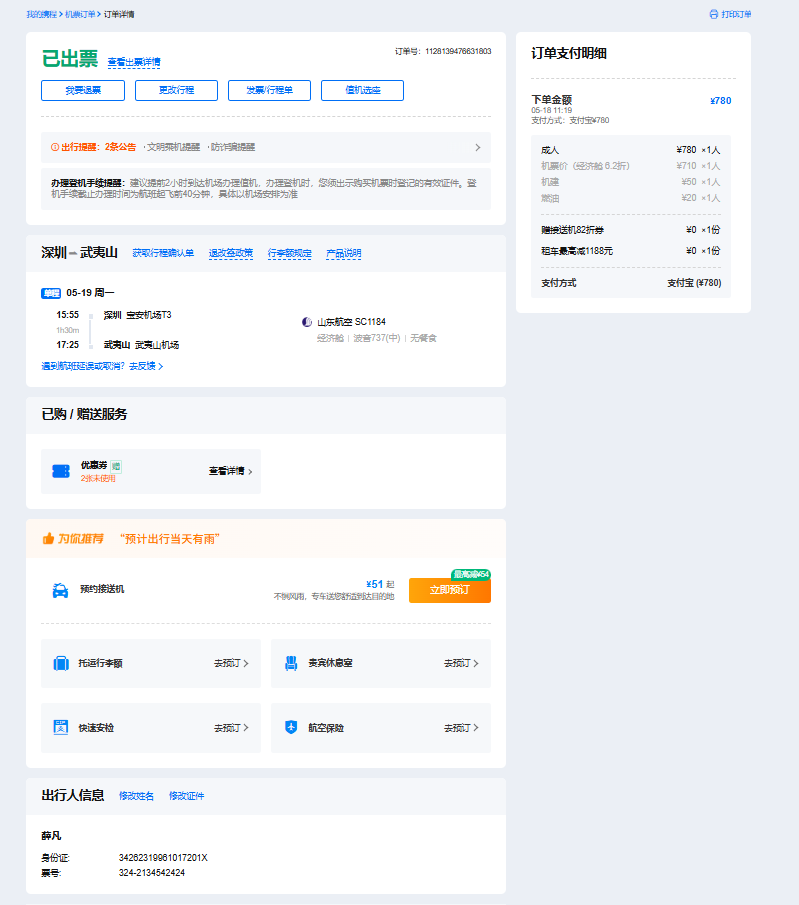The image size is (799, 905).
Task: Click the 值机选座 seat selection button
Action: point(362,90)
